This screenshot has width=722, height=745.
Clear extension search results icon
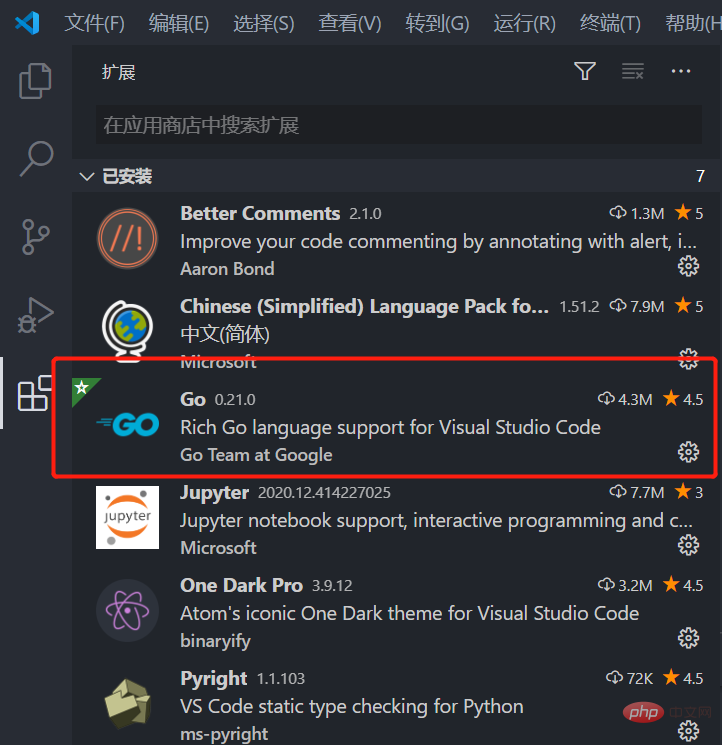[633, 71]
